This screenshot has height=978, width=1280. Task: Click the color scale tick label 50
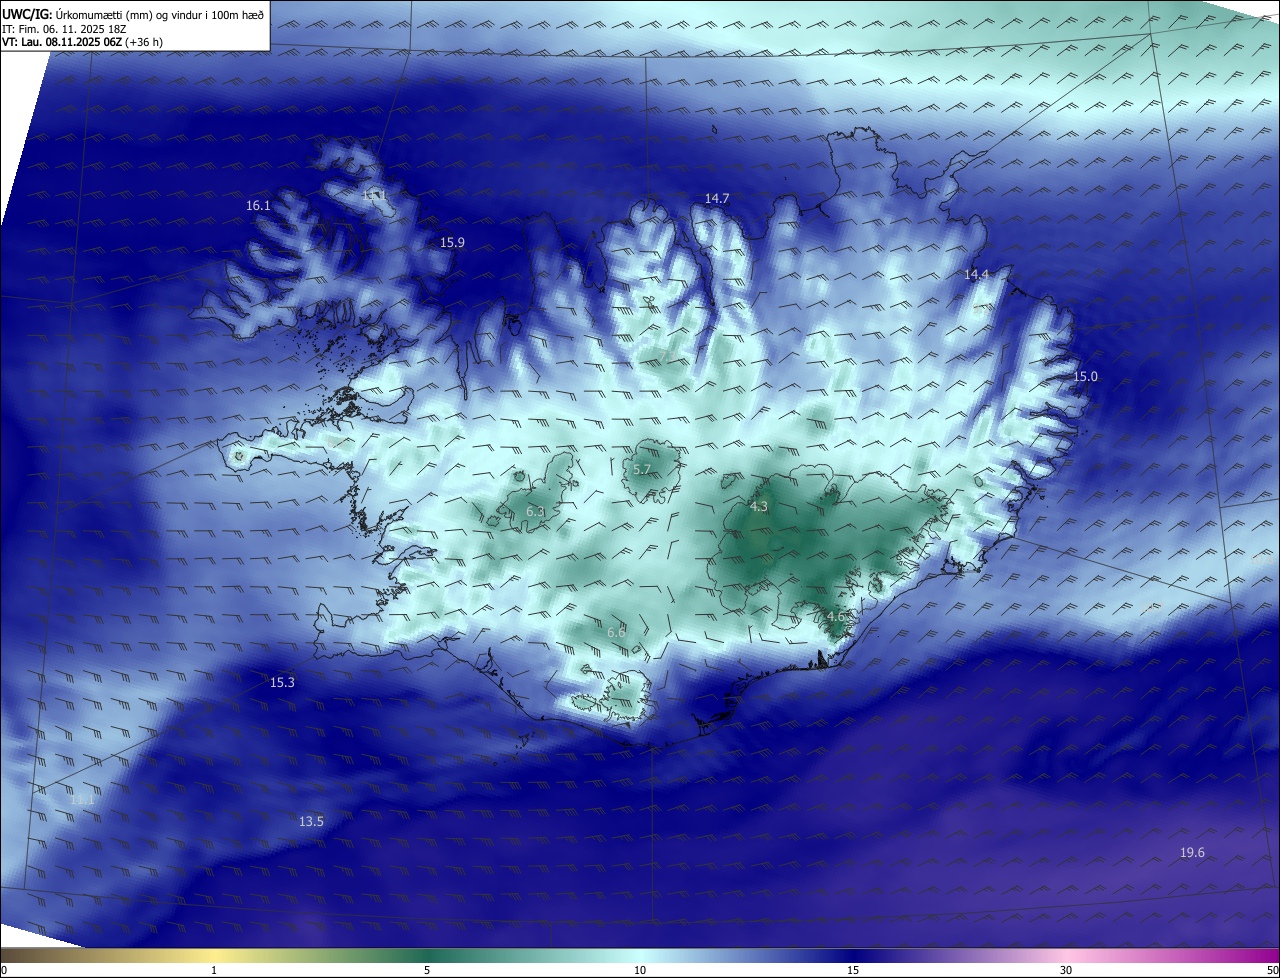[1272, 970]
